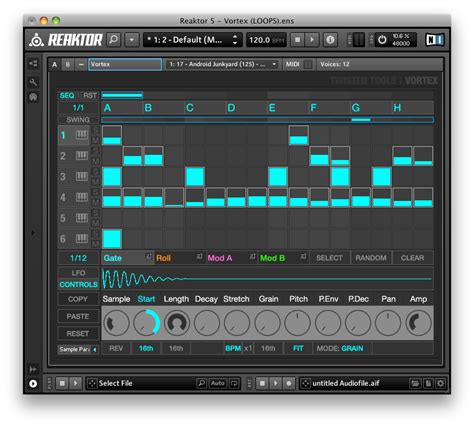Switch to the Gate lane tab
Screen dimensions: 474x426
click(x=113, y=258)
